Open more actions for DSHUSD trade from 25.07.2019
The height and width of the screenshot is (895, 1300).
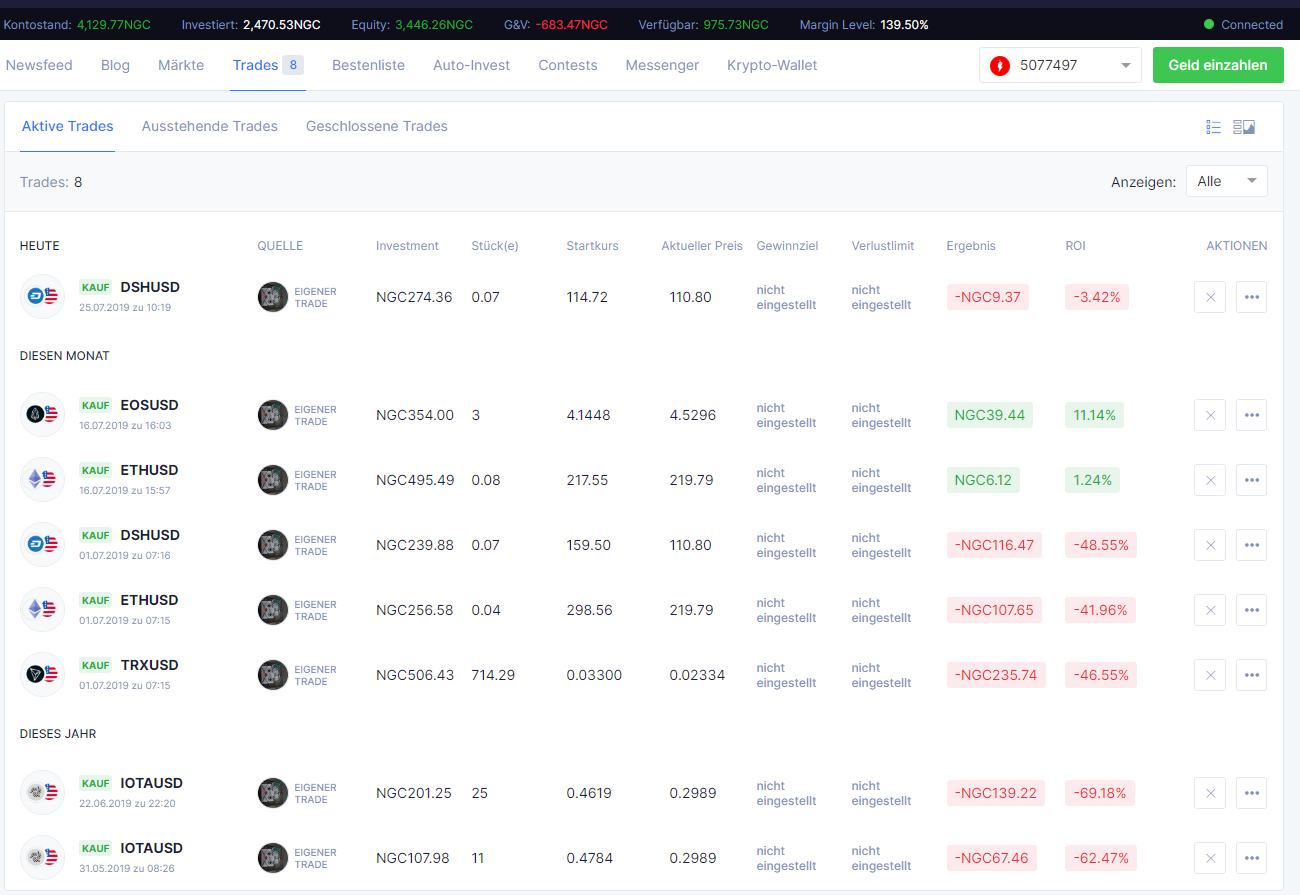[x=1251, y=297]
